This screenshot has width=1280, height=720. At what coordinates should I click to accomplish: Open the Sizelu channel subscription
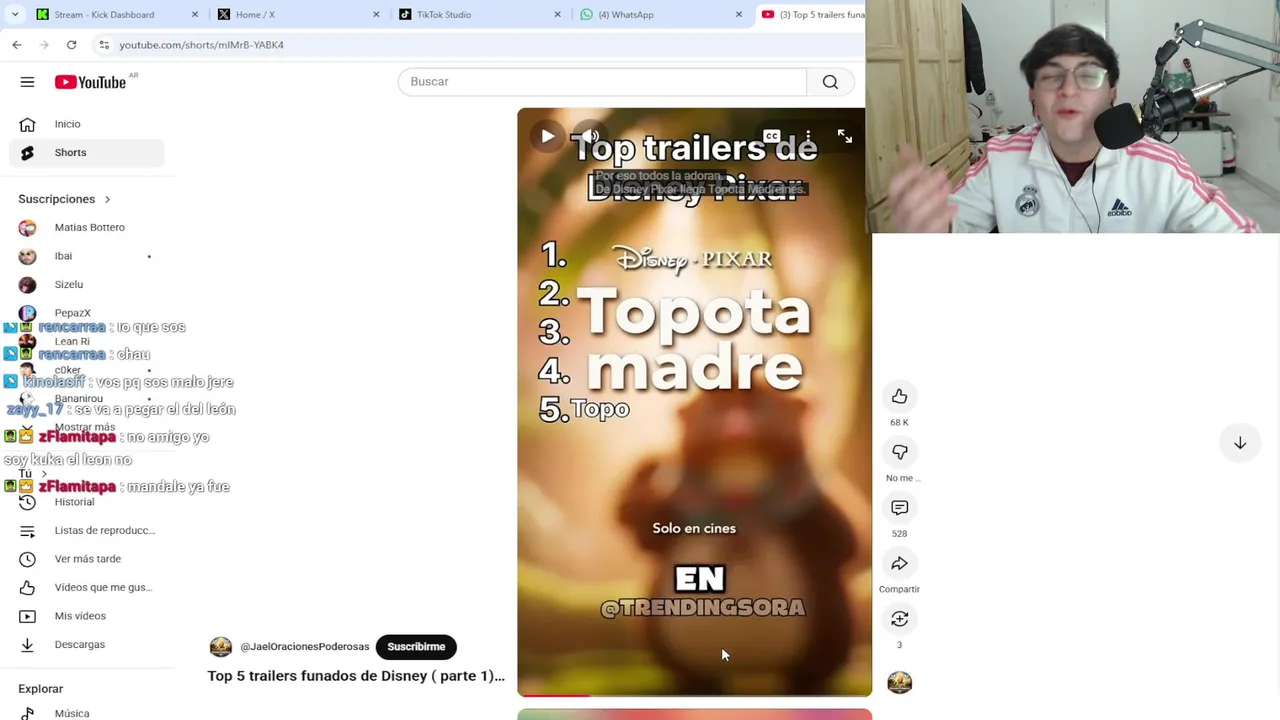tap(87, 284)
